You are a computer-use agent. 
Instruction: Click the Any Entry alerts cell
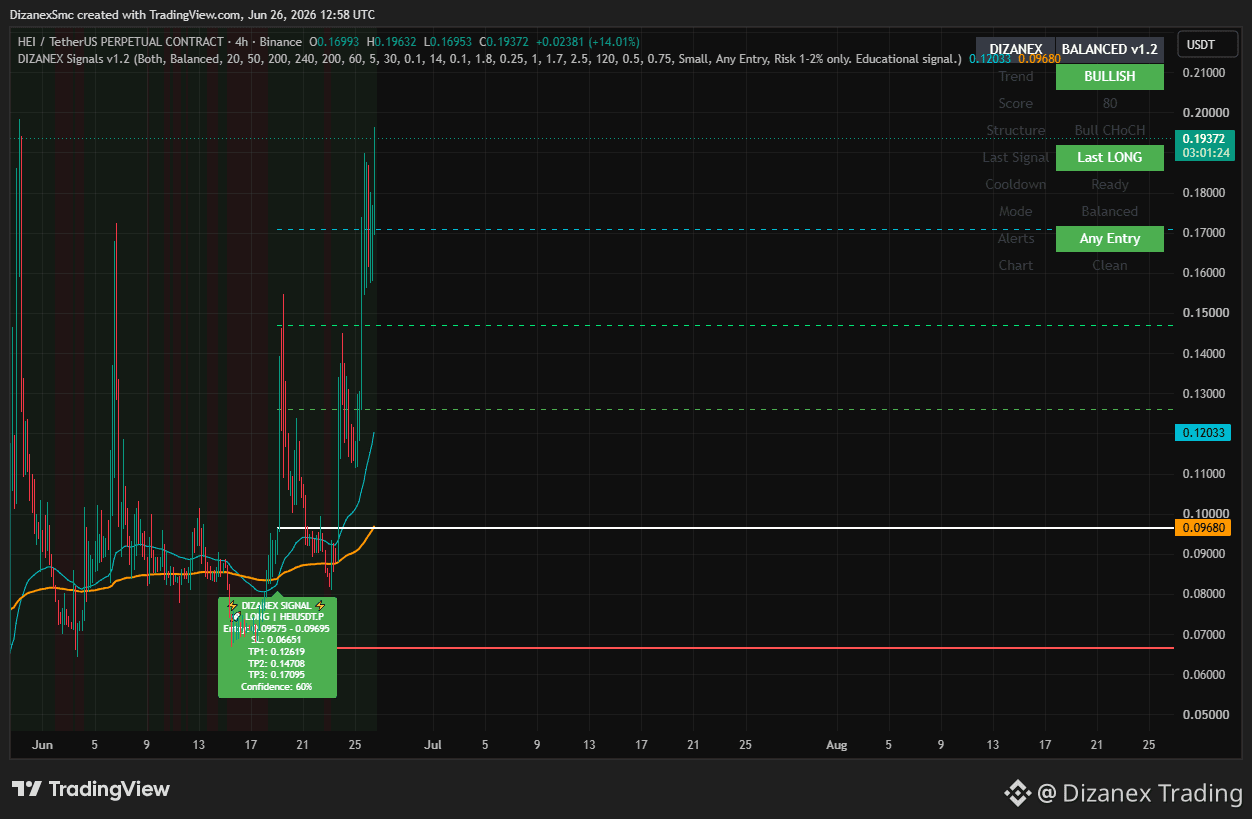point(1109,238)
